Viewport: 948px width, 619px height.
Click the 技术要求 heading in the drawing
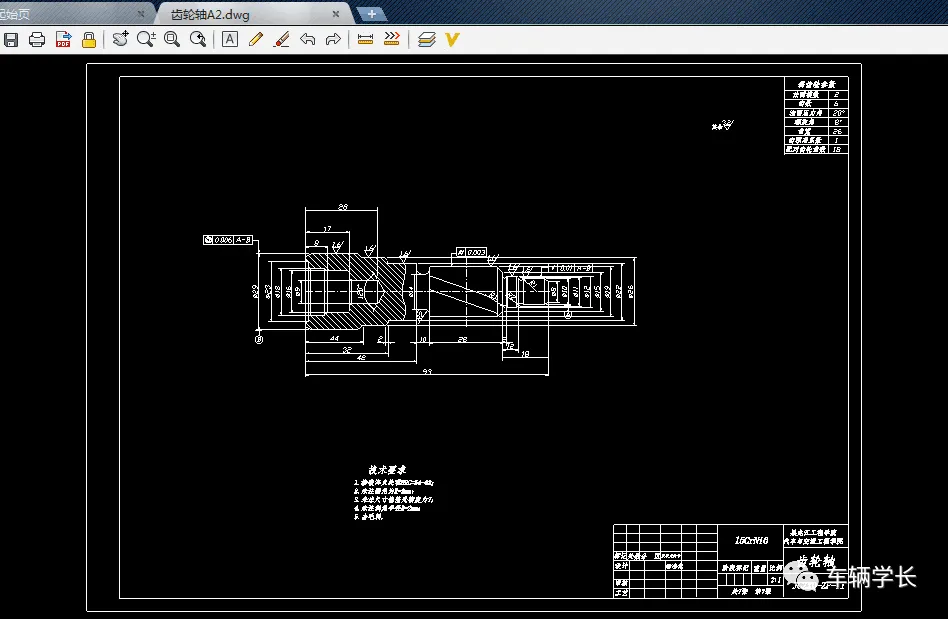(x=388, y=470)
